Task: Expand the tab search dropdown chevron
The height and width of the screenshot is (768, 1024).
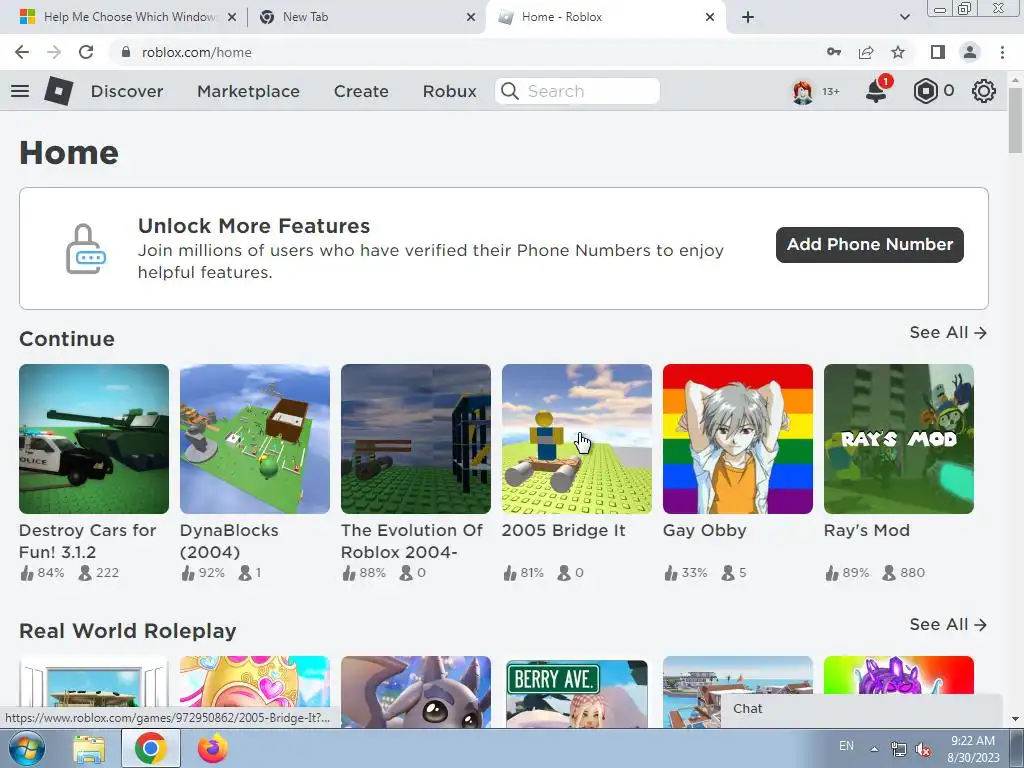Action: [904, 17]
